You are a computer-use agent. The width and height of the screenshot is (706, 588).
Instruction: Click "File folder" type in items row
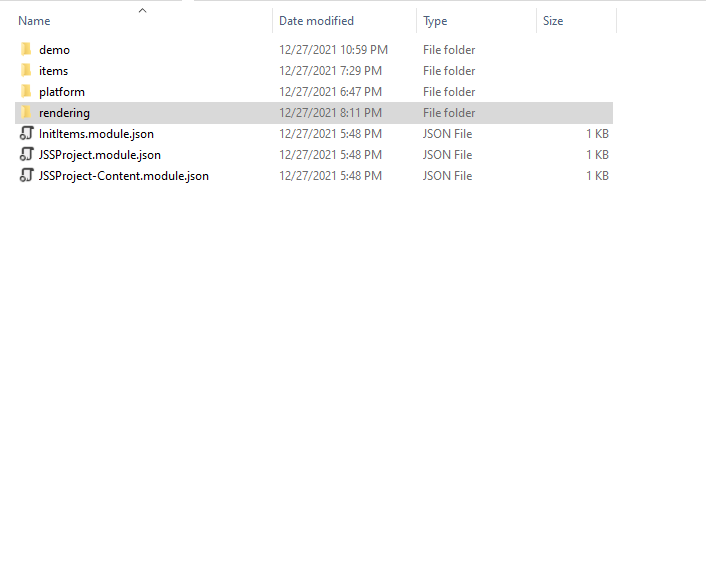tap(449, 71)
